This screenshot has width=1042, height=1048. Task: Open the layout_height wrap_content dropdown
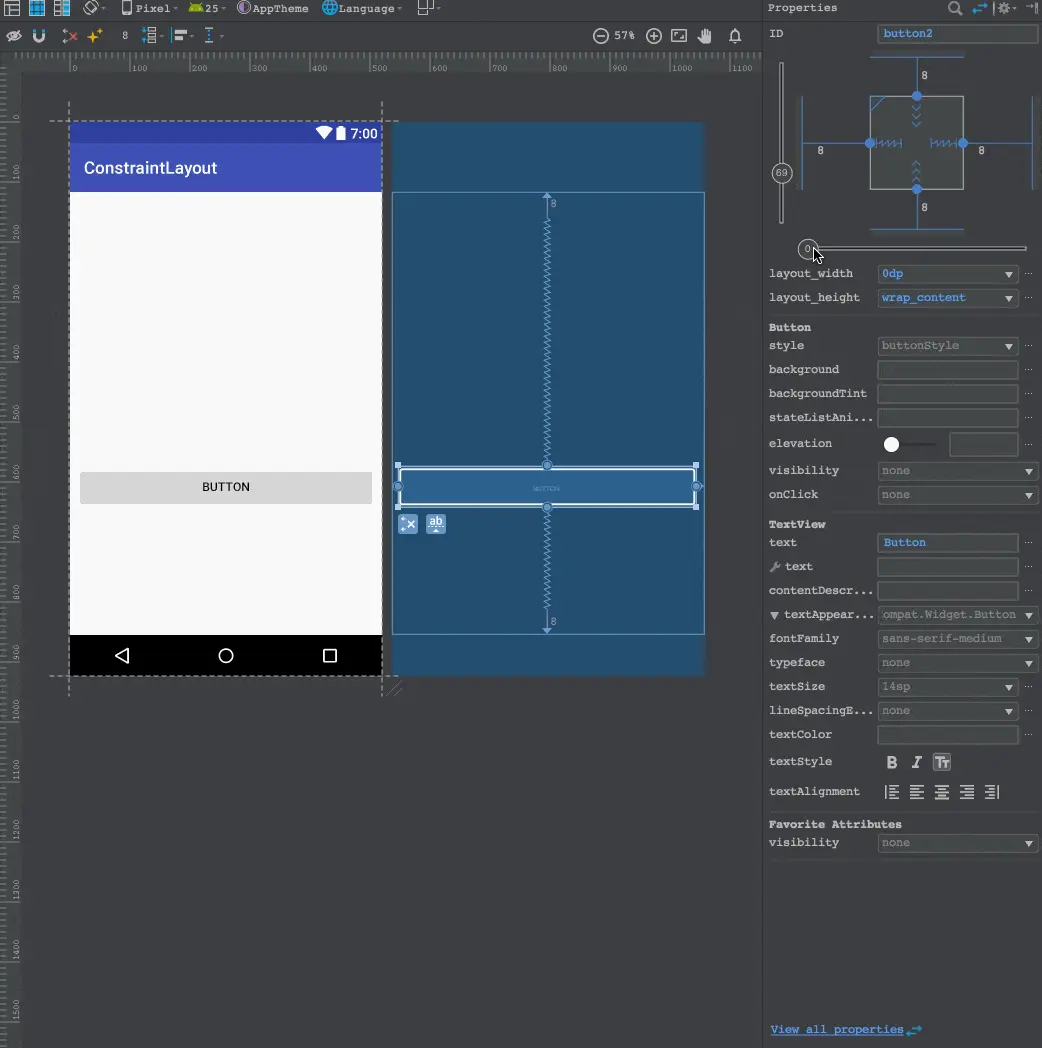(x=1008, y=298)
